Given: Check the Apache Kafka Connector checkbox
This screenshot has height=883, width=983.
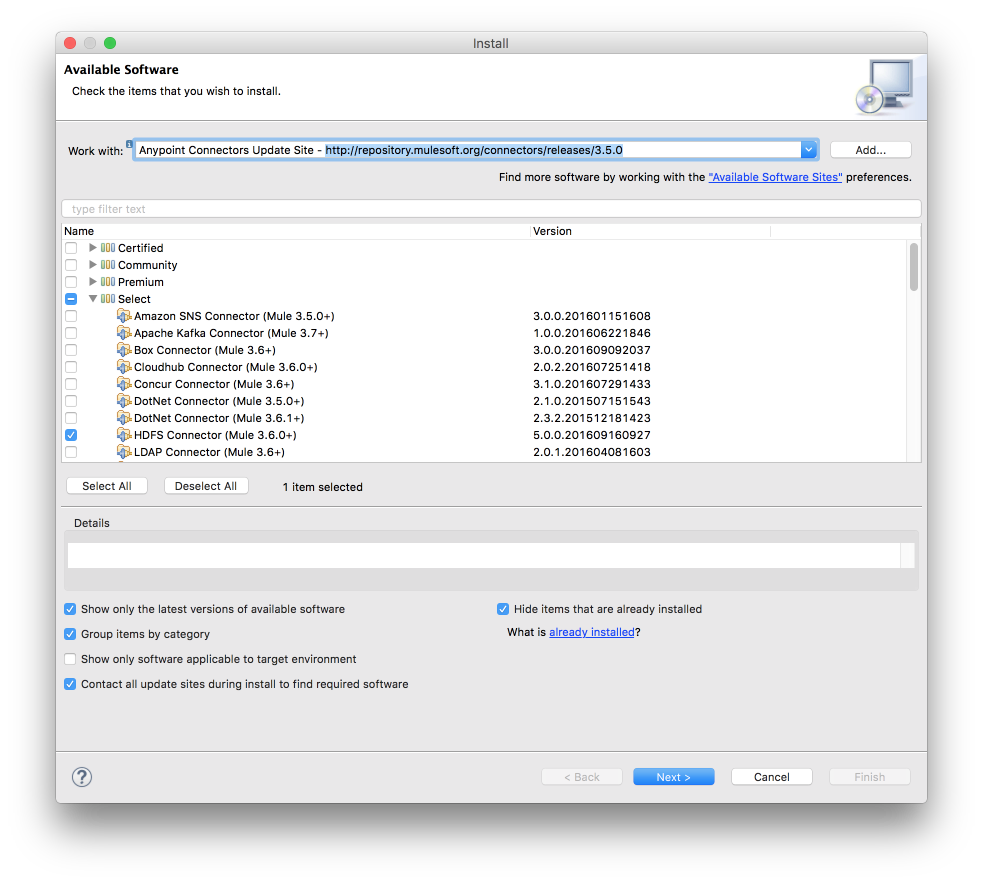Looking at the screenshot, I should pyautogui.click(x=71, y=333).
